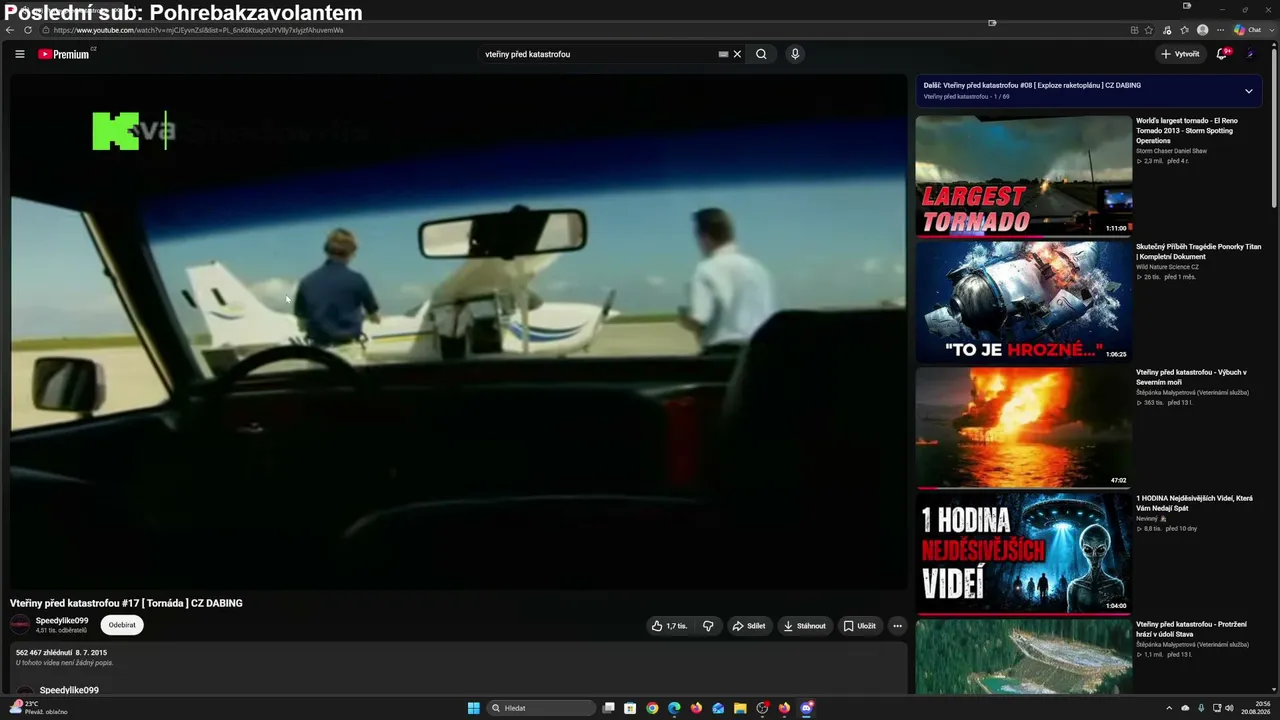Share the video via Sdílet
Screen dimensions: 1280x720
click(749, 626)
